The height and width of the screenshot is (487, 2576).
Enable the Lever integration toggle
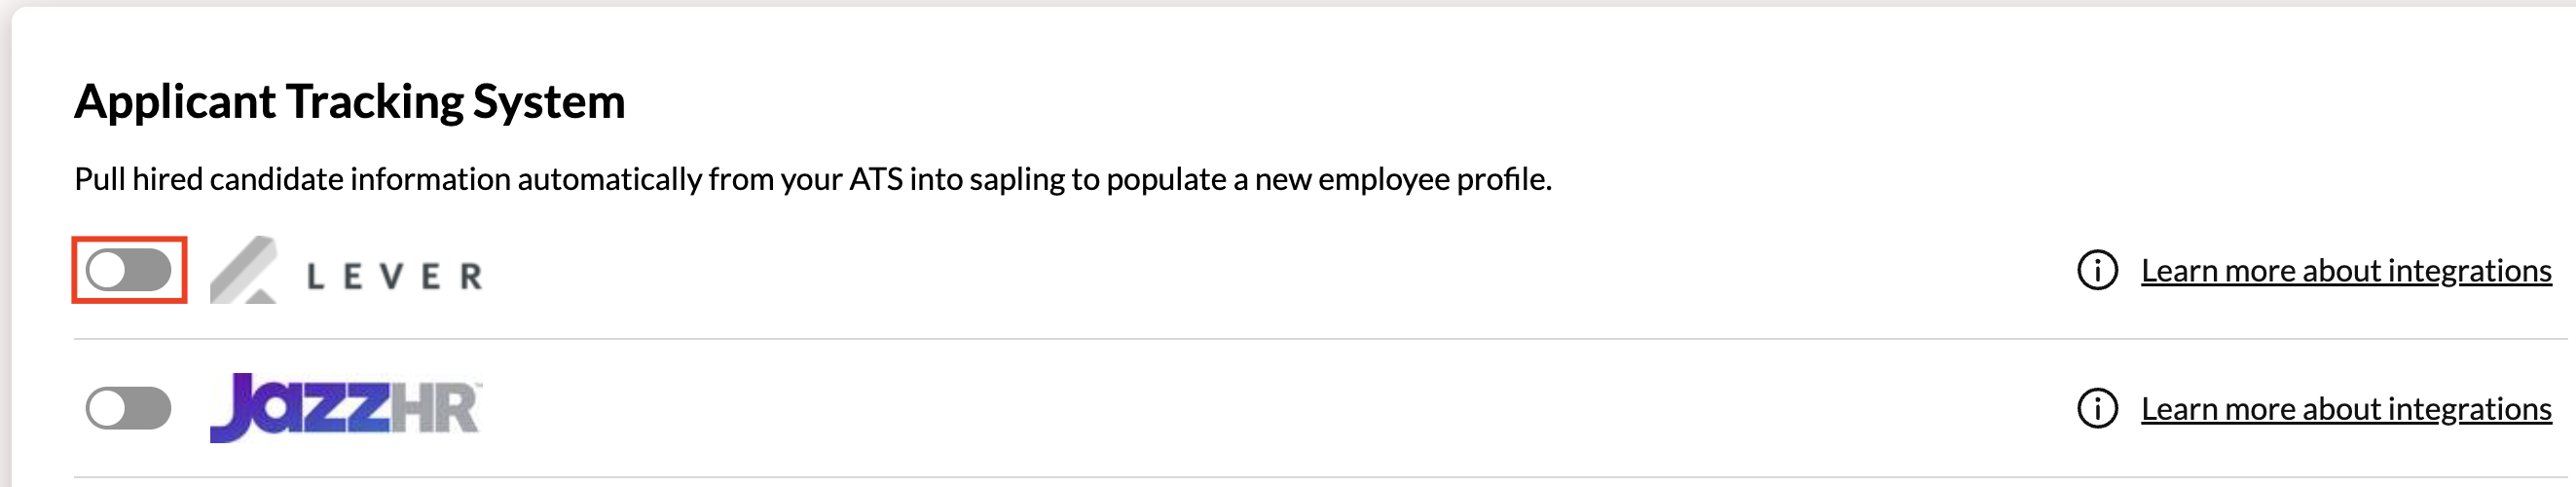pos(129,270)
